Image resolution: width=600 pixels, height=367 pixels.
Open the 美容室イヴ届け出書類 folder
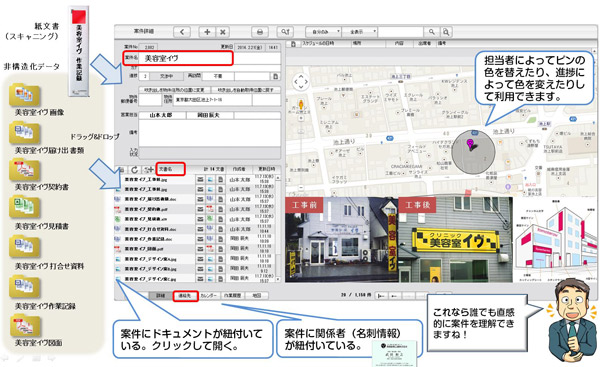[24, 133]
